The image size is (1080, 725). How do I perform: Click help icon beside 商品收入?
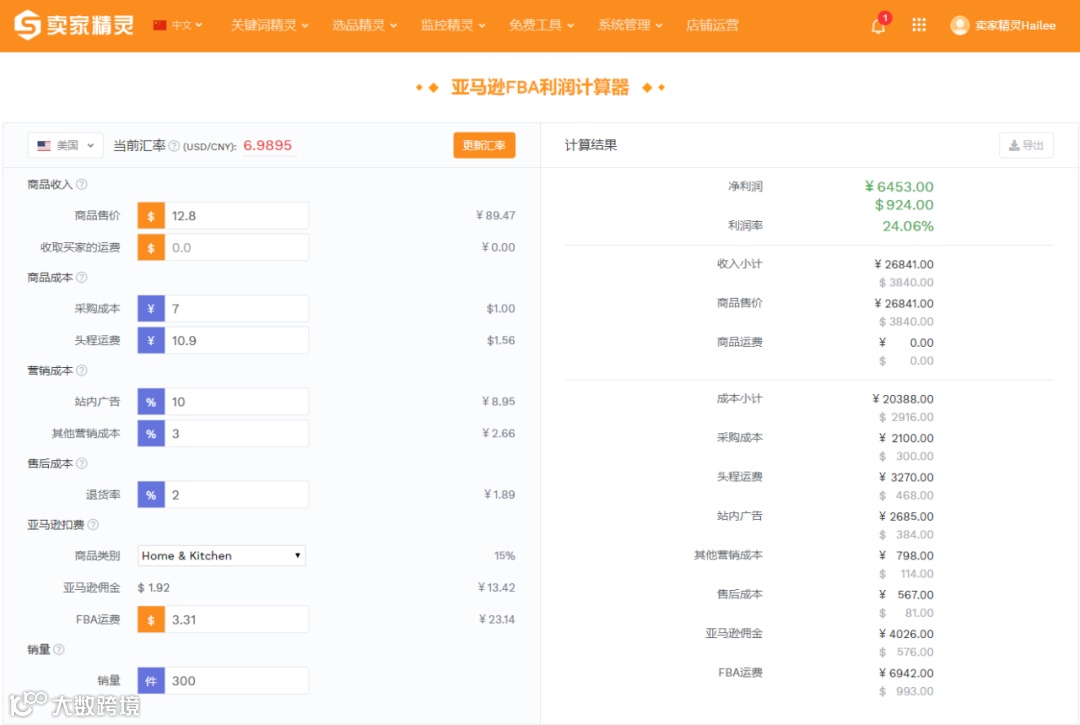(81, 185)
